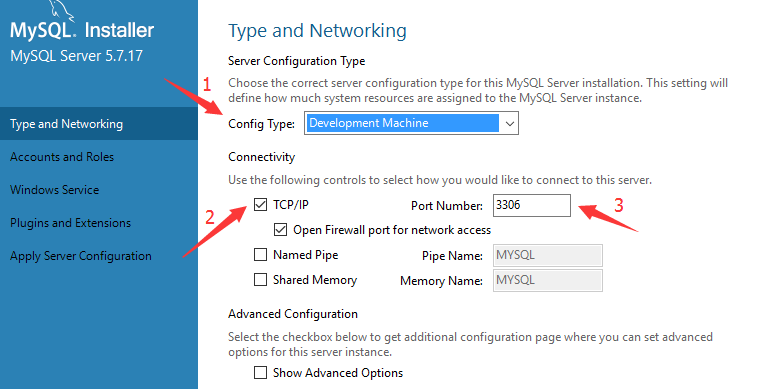Click the Shared Memory label text
The height and width of the screenshot is (389, 772).
point(315,280)
